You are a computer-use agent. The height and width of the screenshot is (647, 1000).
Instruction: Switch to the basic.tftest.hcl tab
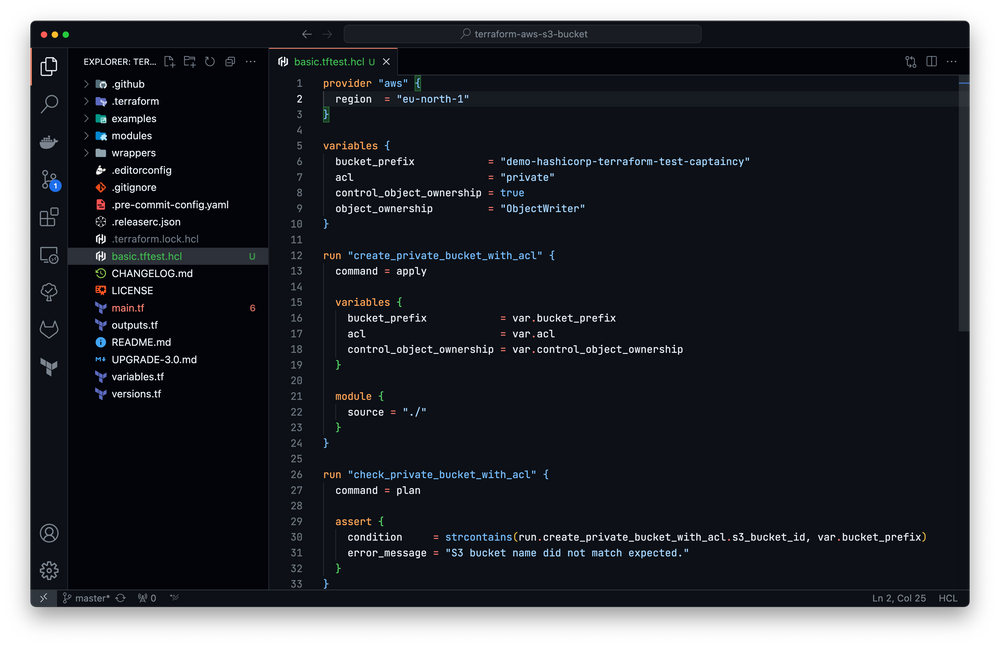click(329, 60)
